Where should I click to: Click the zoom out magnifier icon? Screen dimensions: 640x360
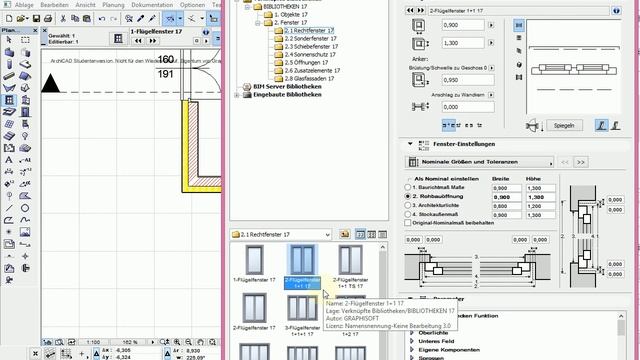[x=189, y=342]
